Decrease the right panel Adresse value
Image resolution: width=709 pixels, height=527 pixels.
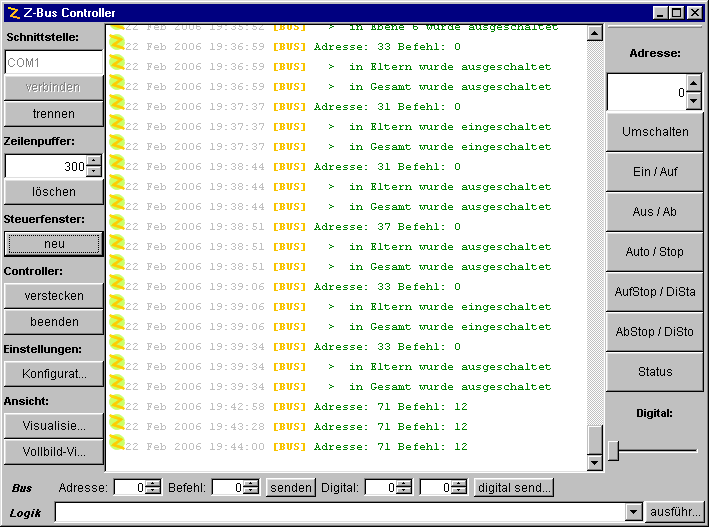point(693,102)
